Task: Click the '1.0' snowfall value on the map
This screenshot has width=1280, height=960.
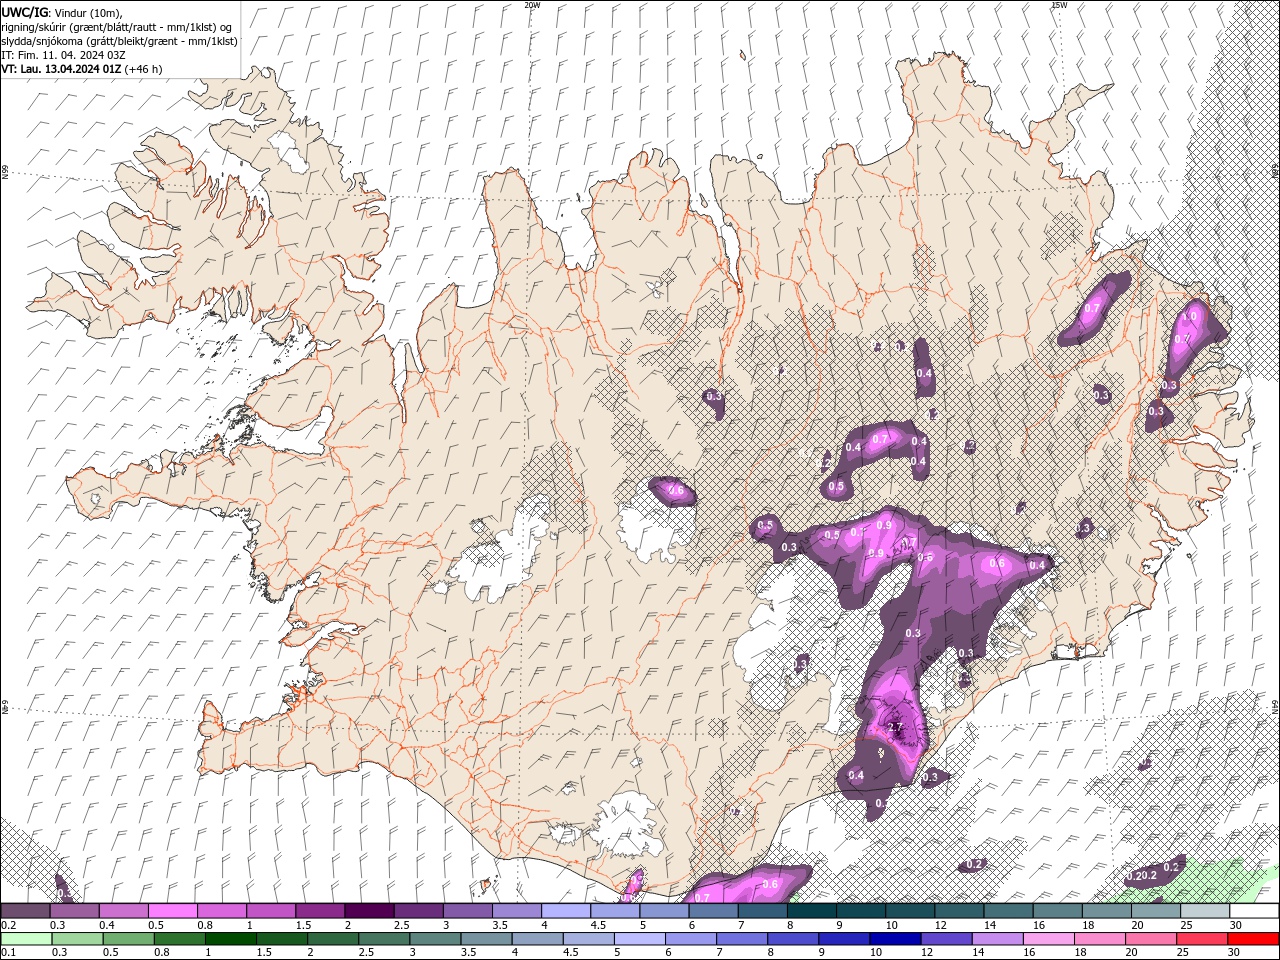Action: pos(1190,316)
